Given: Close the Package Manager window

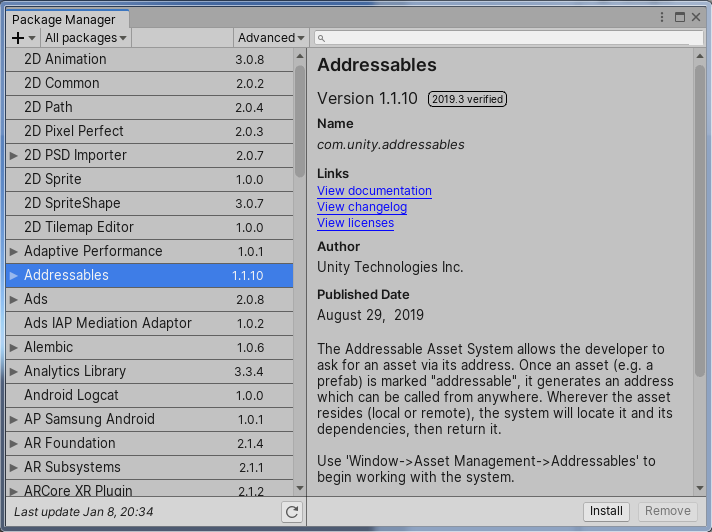Looking at the screenshot, I should (x=696, y=17).
